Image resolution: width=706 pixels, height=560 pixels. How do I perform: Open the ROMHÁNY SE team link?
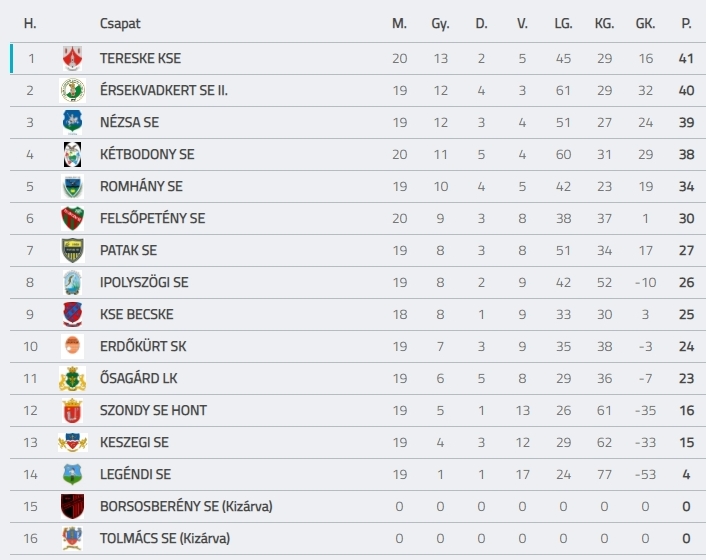pos(141,186)
